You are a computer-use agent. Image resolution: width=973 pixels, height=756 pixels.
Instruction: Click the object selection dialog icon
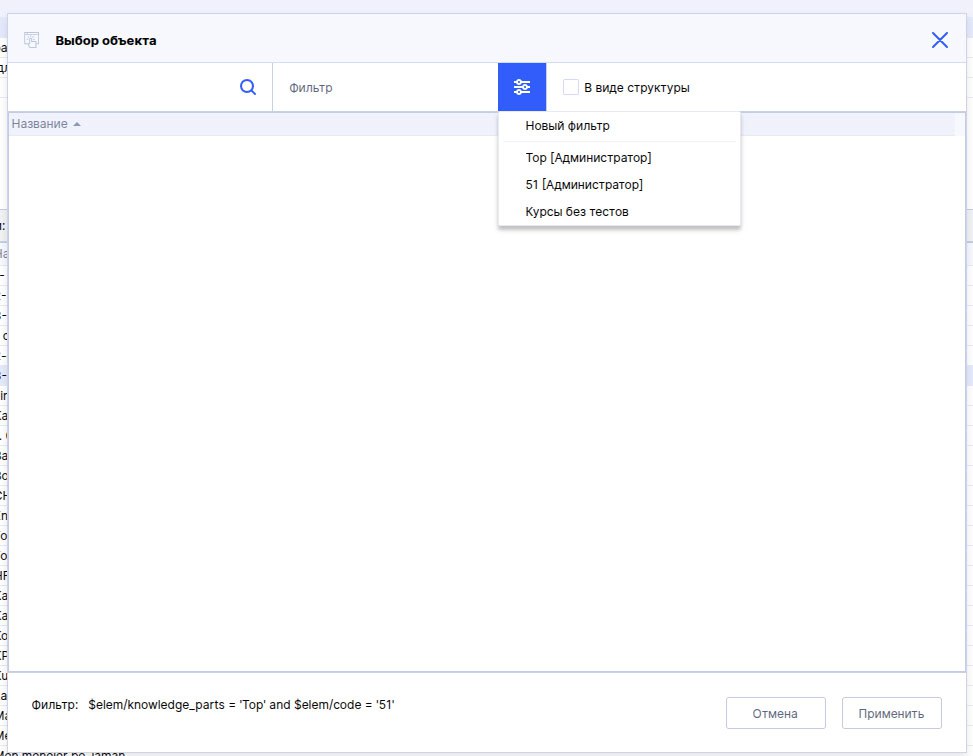click(x=32, y=41)
